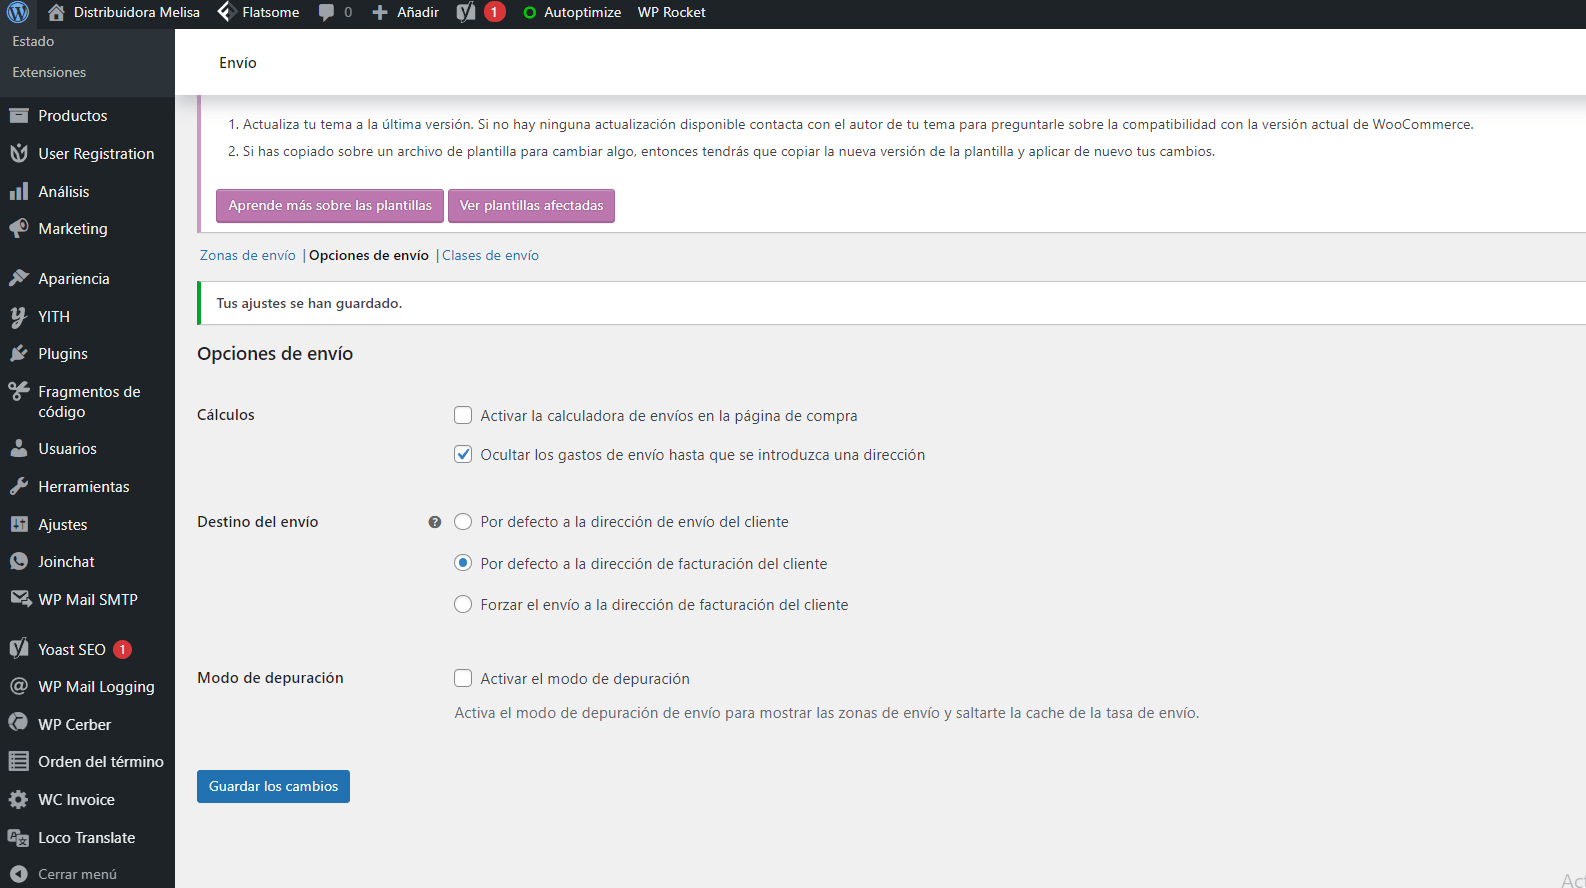Click the Plugins plug icon
Image resolution: width=1586 pixels, height=888 pixels.
pyautogui.click(x=19, y=354)
